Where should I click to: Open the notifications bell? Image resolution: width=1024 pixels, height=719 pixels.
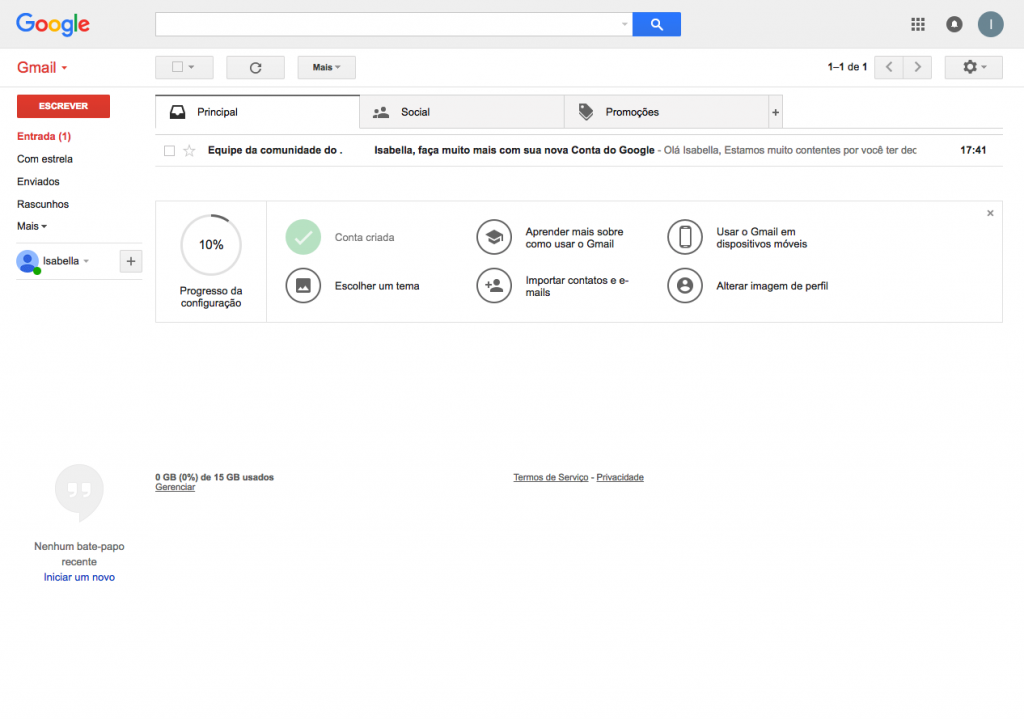pyautogui.click(x=954, y=24)
